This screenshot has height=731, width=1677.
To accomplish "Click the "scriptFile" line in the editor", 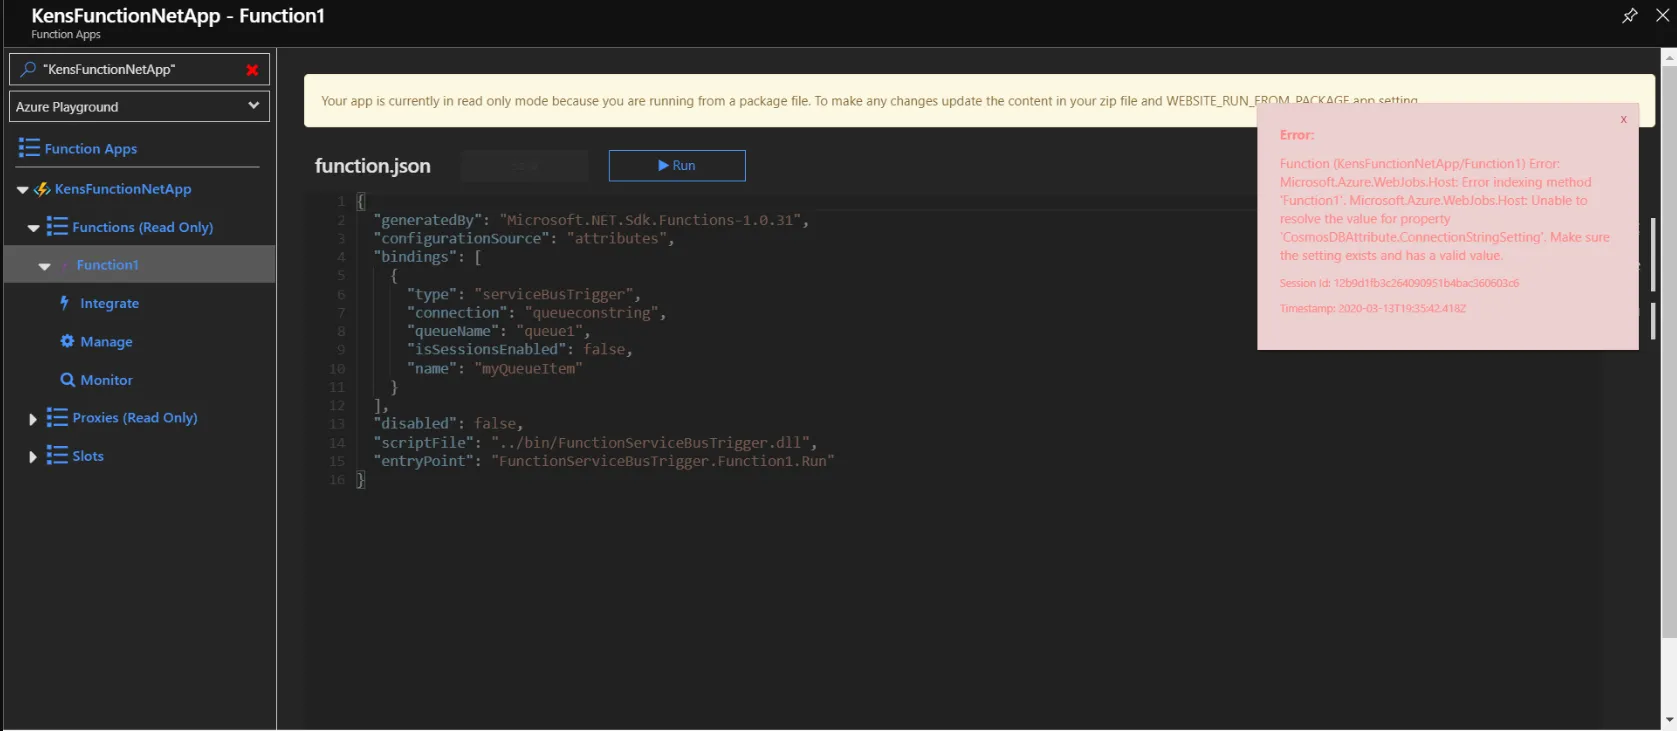I will coord(595,442).
